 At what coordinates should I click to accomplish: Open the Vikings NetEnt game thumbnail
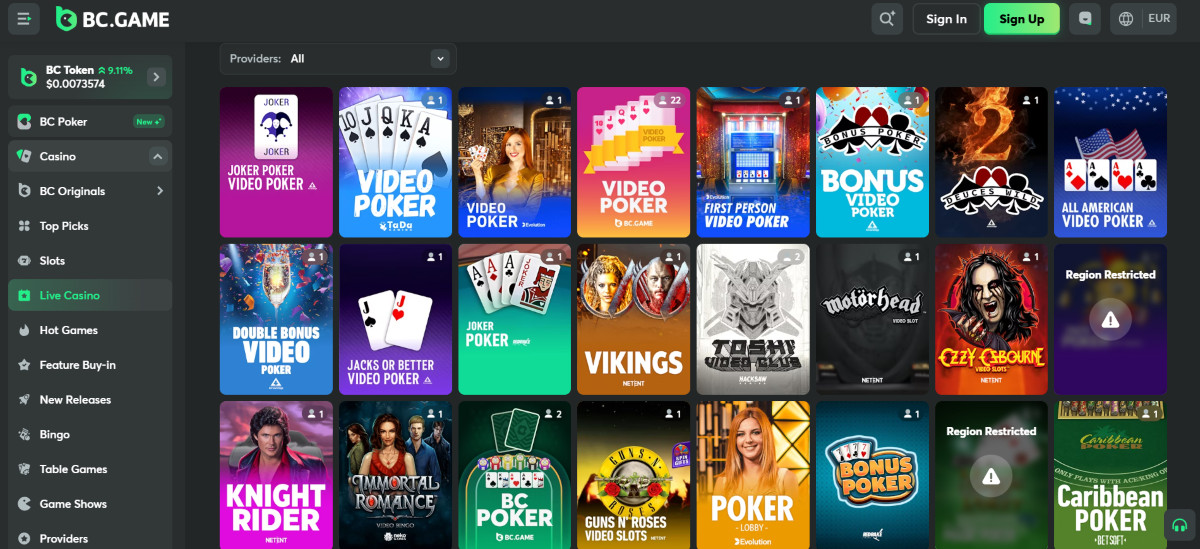pos(633,319)
